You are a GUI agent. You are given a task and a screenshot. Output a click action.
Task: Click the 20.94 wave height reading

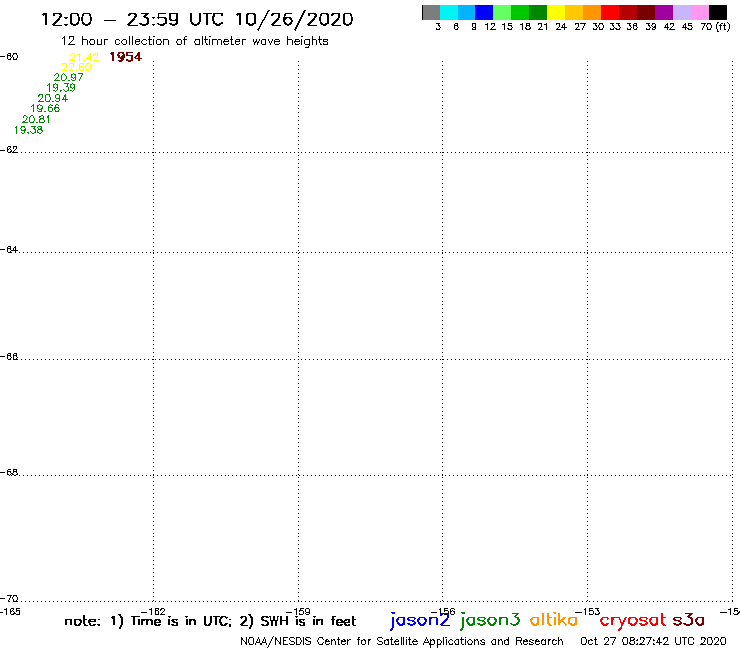tap(53, 98)
